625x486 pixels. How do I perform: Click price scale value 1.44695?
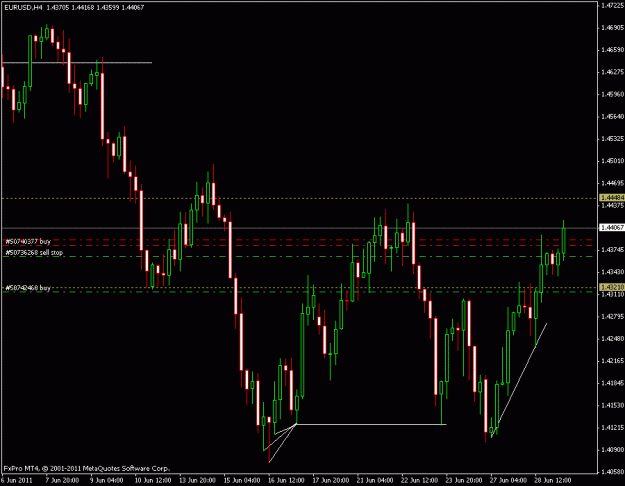[x=612, y=183]
